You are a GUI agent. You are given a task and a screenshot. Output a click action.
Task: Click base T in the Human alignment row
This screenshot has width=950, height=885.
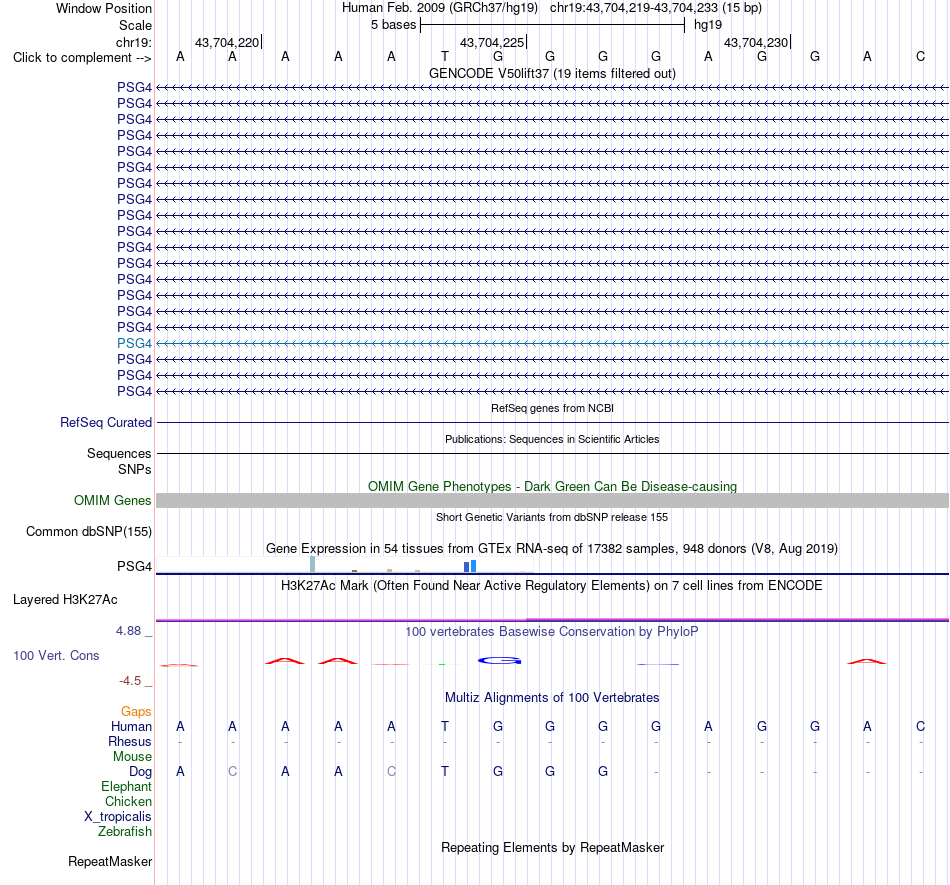point(445,726)
